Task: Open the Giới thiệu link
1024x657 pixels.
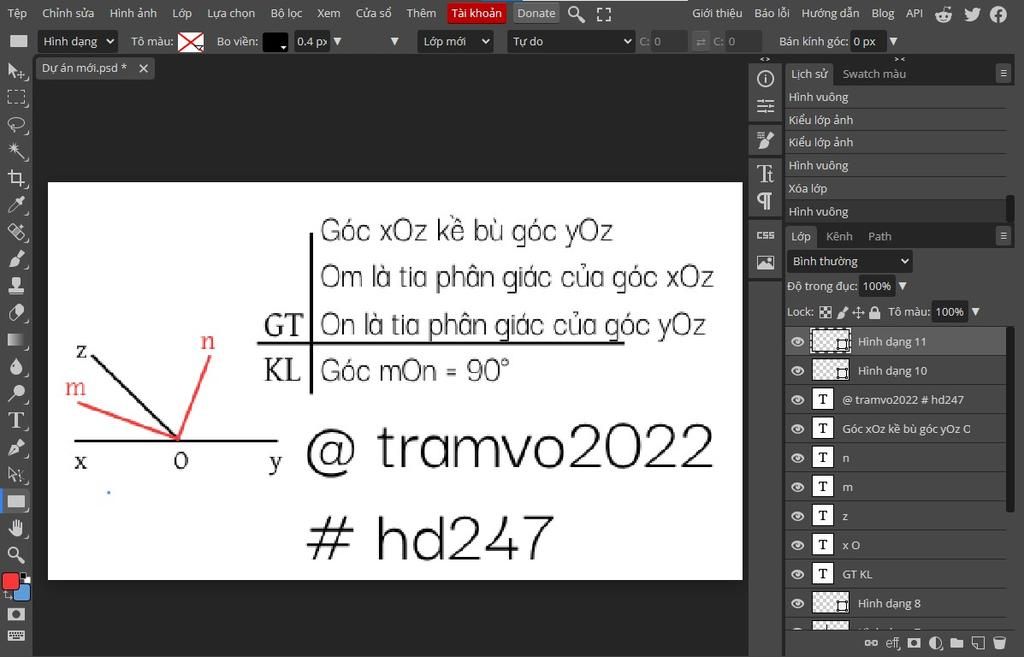Action: tap(717, 13)
